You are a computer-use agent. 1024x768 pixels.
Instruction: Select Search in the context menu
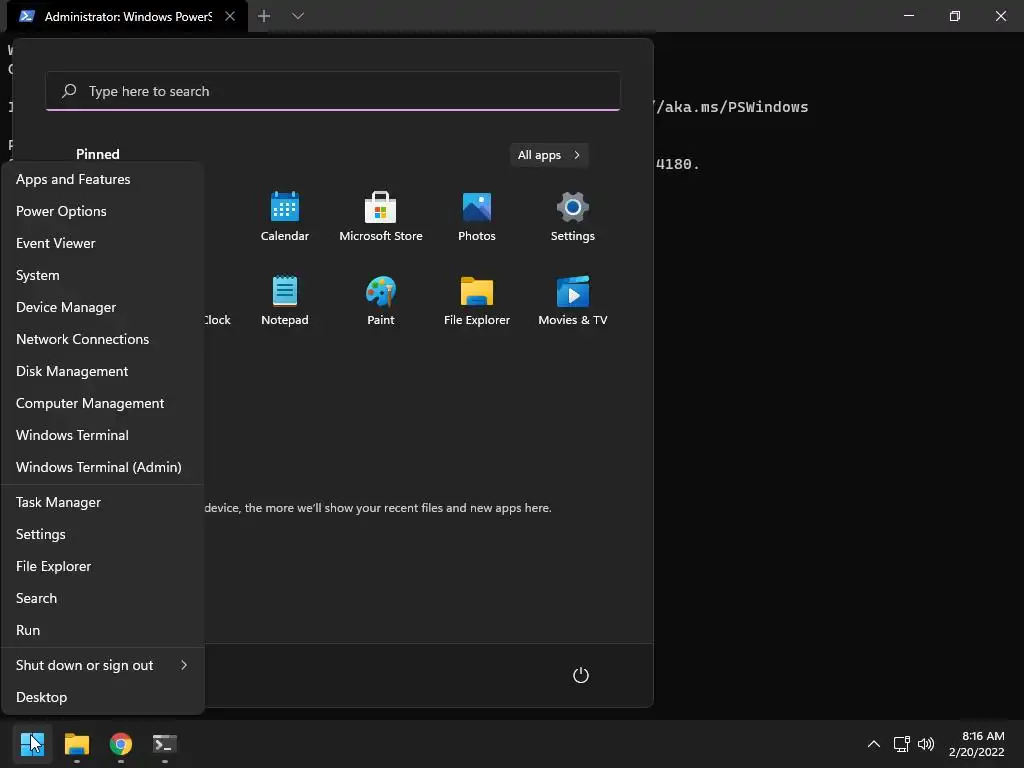[x=103, y=598]
